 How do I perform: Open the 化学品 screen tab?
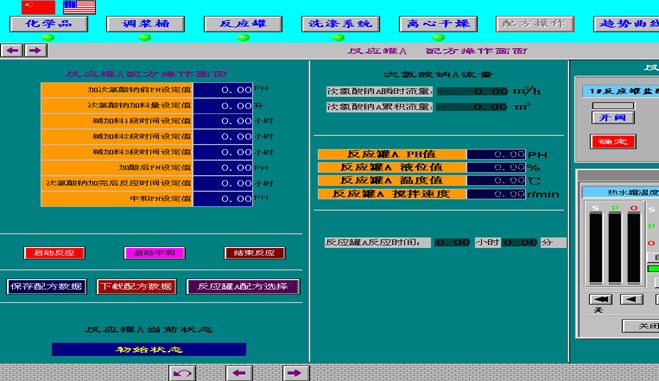(49, 24)
